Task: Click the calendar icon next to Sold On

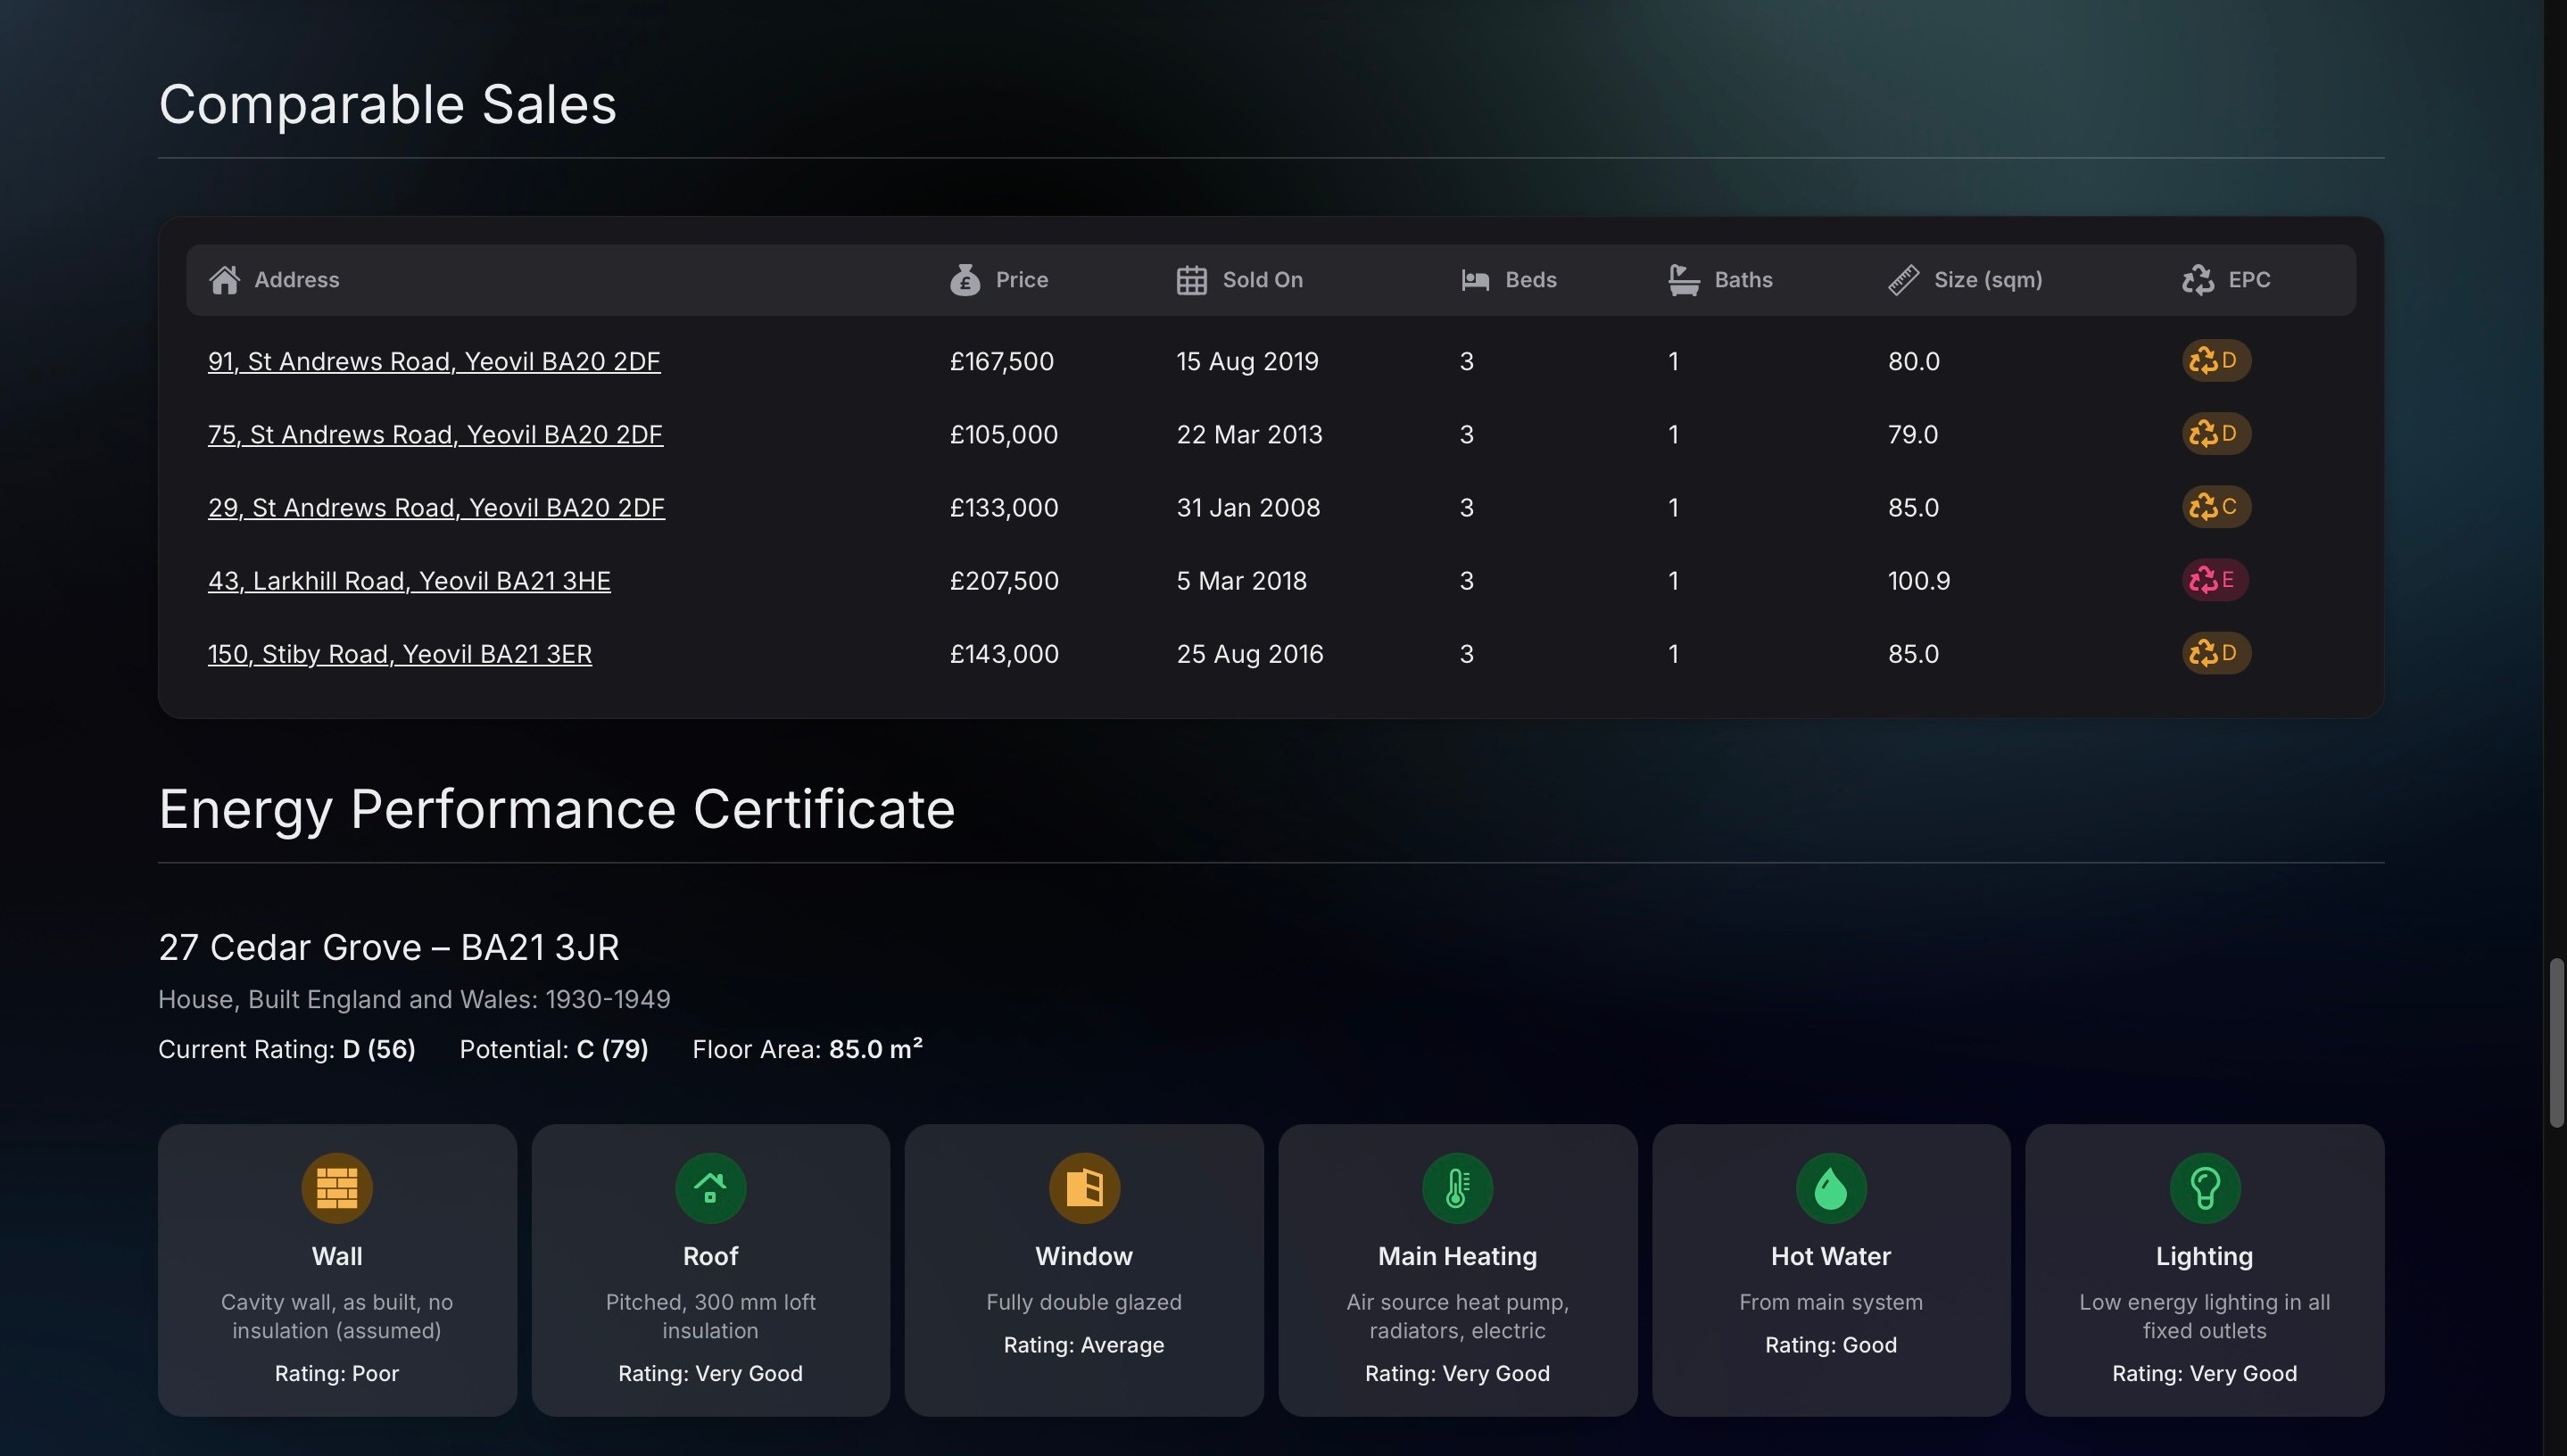Action: tap(1191, 280)
